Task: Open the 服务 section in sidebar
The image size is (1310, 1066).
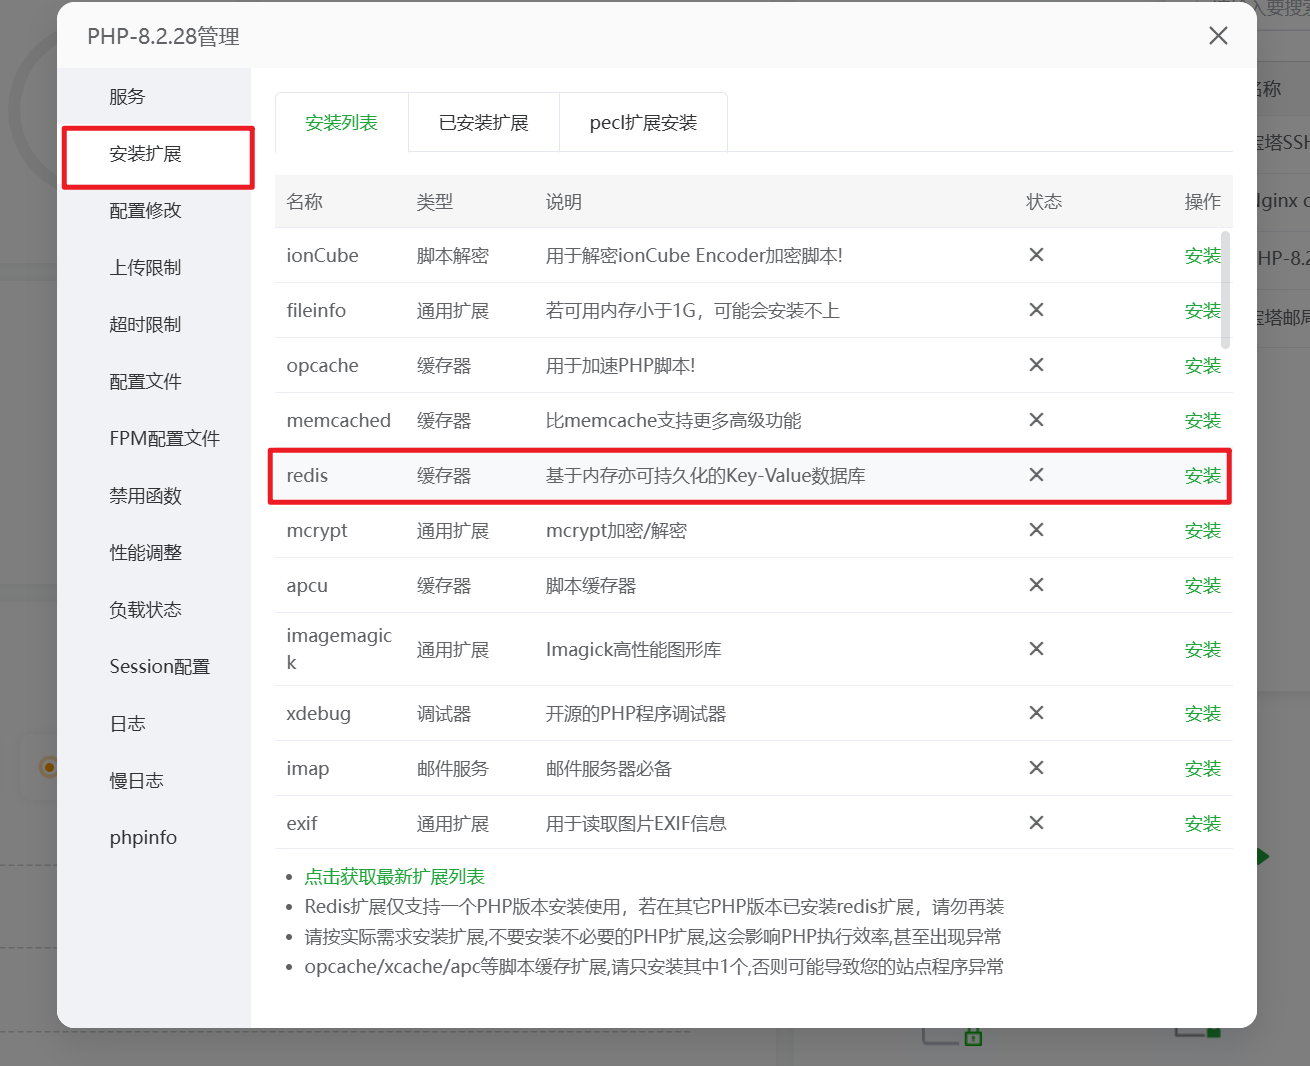Action: (x=127, y=97)
